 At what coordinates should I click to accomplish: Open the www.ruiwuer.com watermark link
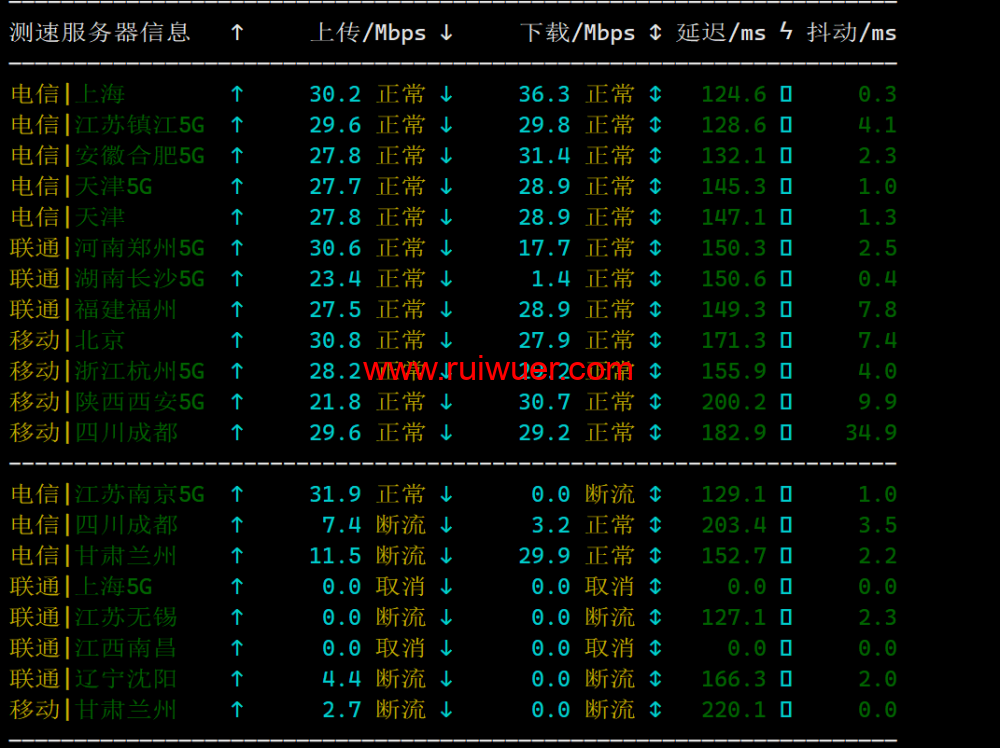[x=498, y=371]
